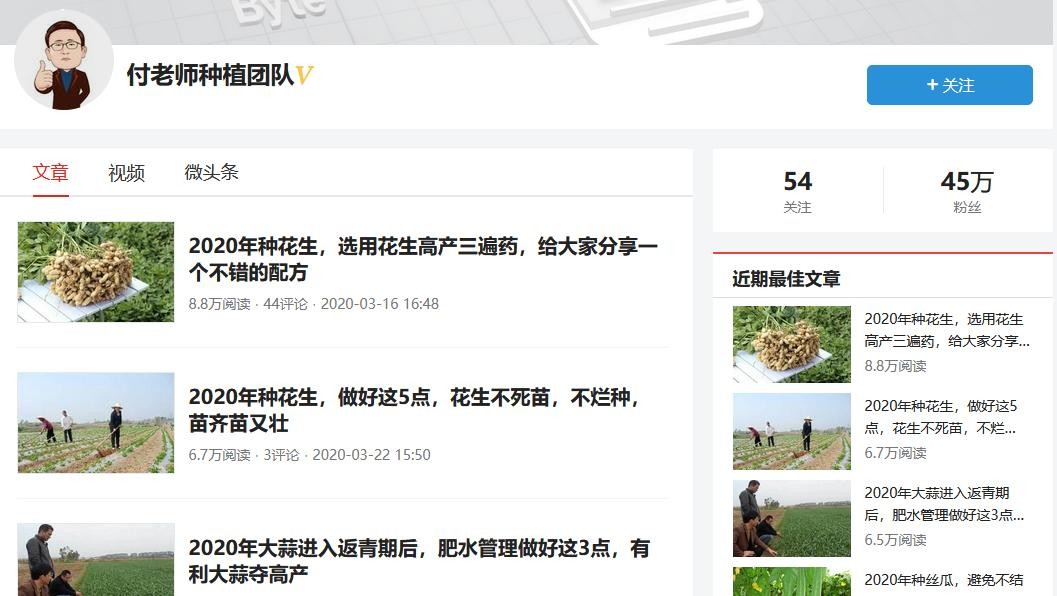Click the 44评论 comments count
Screen dimensions: 1057x596
point(285,304)
